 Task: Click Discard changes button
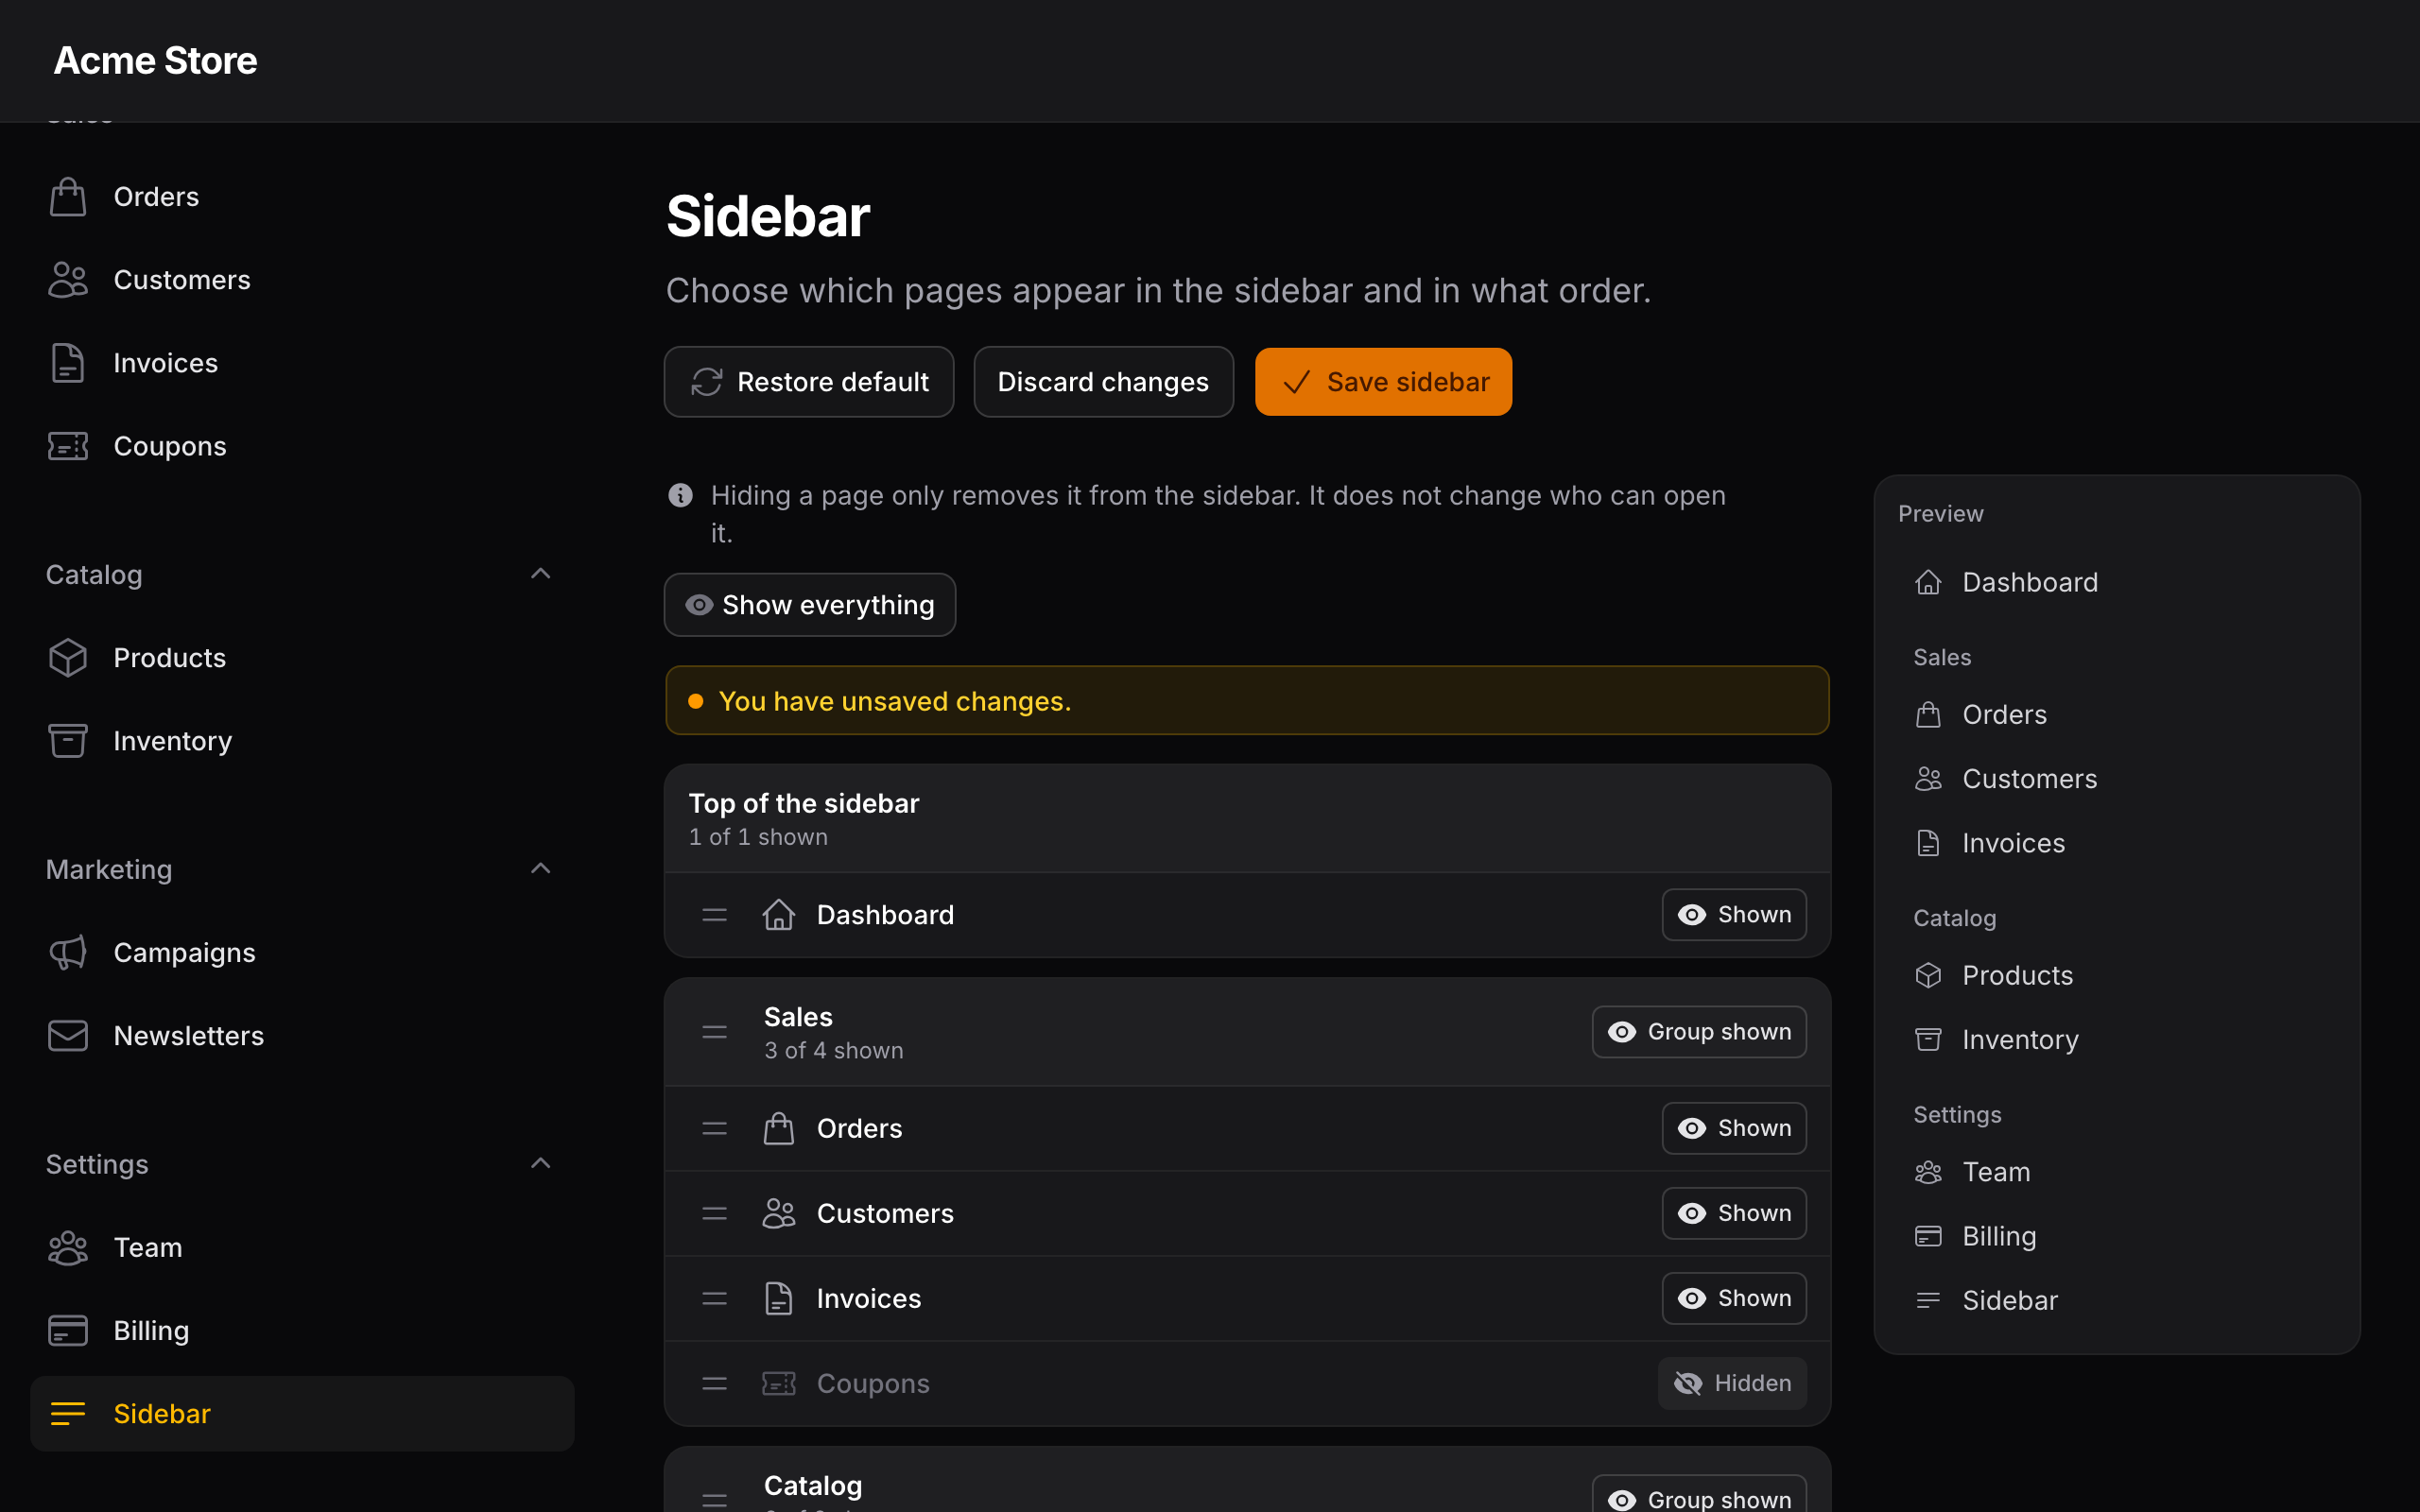pyautogui.click(x=1103, y=382)
